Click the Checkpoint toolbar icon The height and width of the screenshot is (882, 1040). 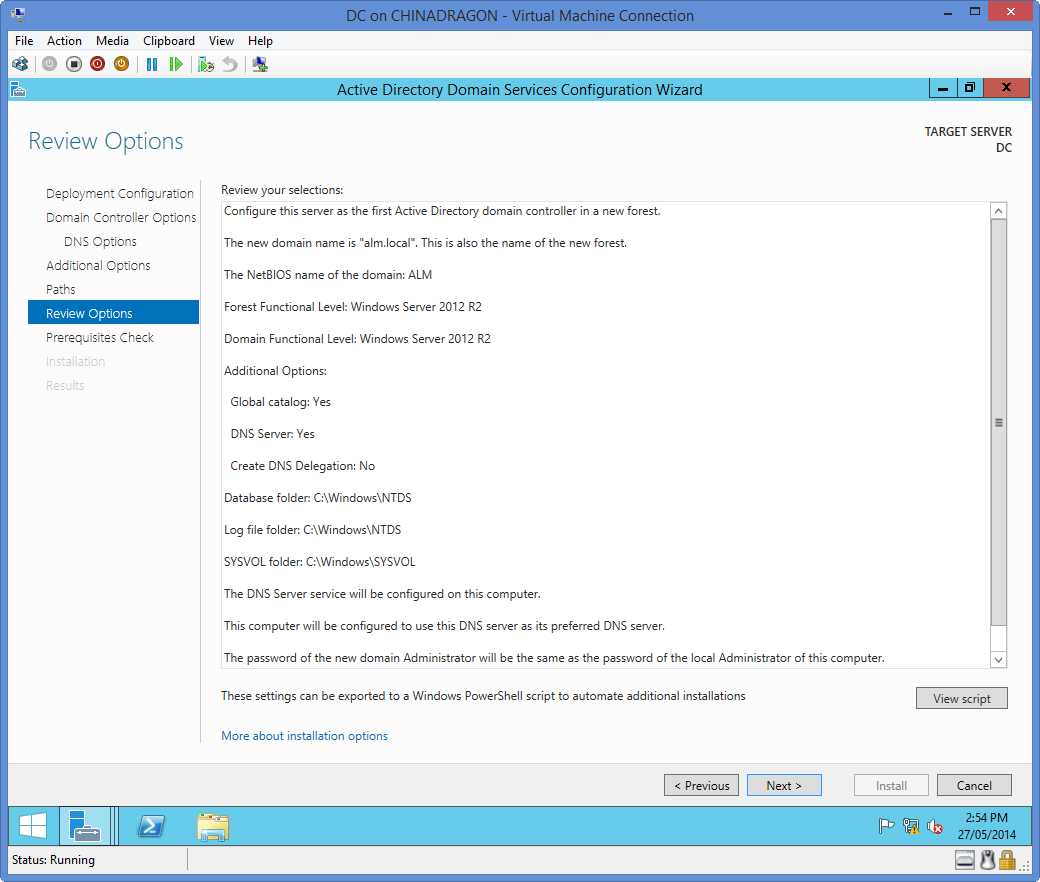[206, 64]
